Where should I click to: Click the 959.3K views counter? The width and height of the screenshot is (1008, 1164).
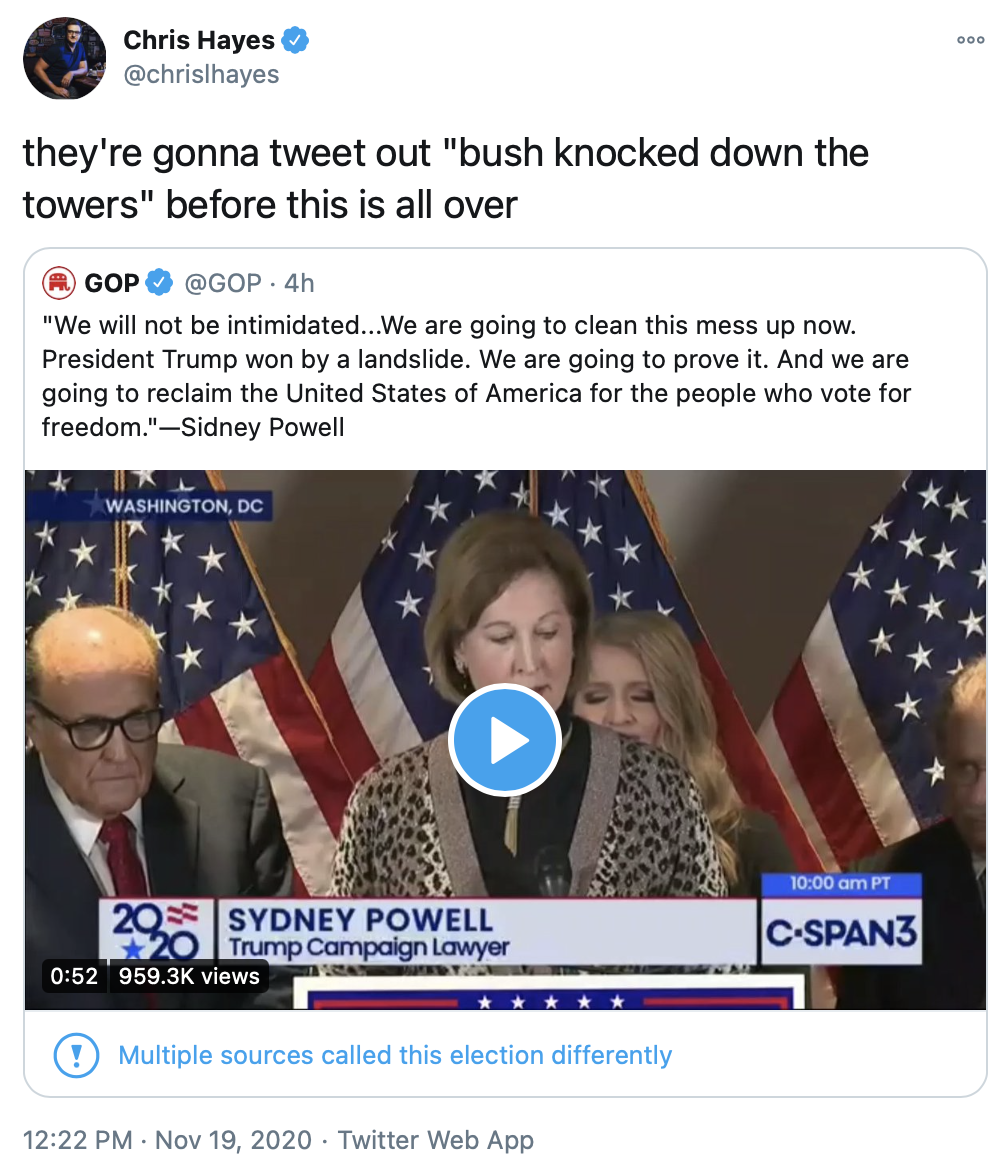(189, 976)
